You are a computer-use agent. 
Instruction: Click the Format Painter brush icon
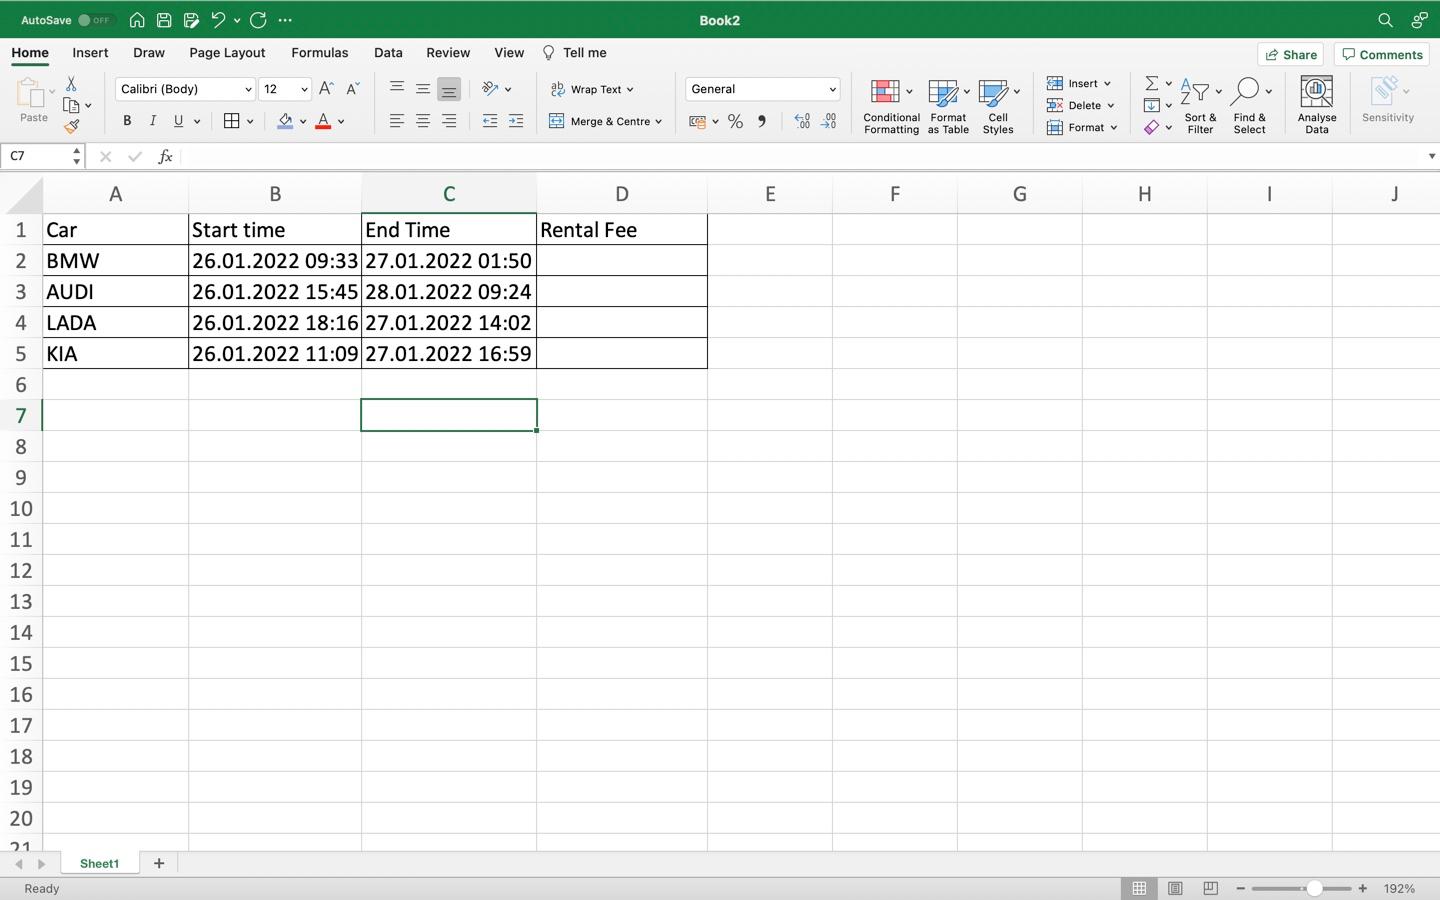point(71,127)
